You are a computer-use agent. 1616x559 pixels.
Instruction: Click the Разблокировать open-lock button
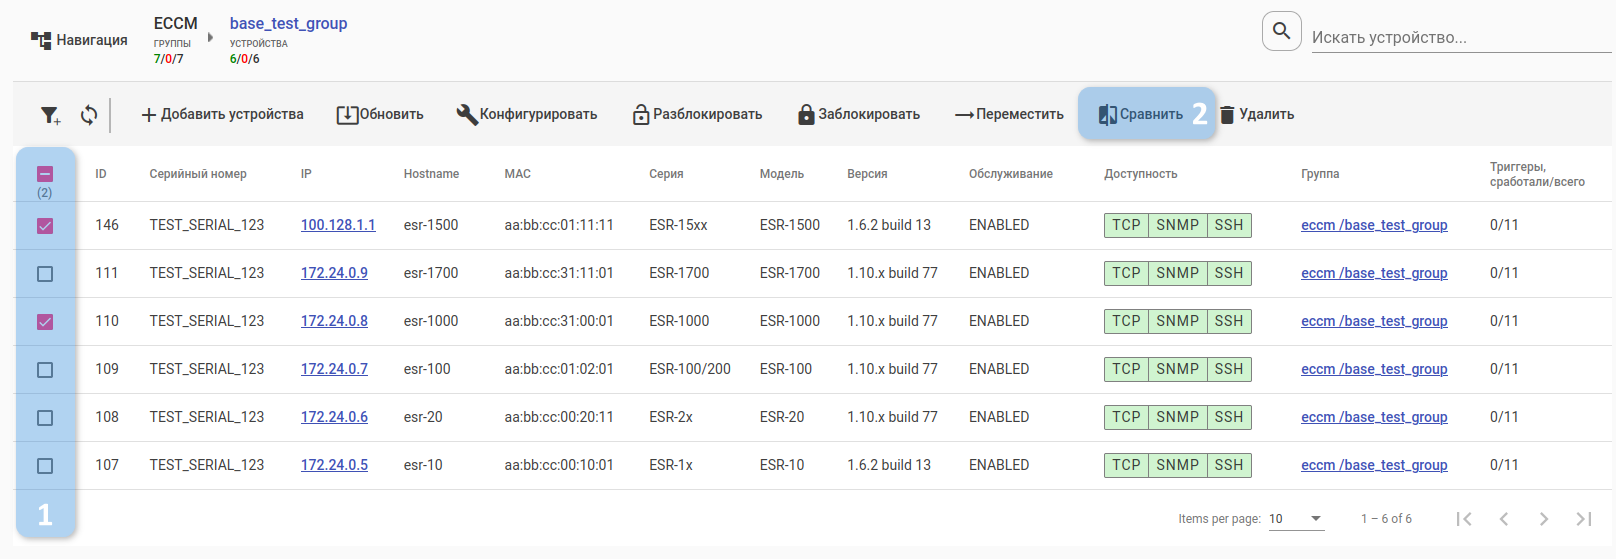tap(697, 115)
